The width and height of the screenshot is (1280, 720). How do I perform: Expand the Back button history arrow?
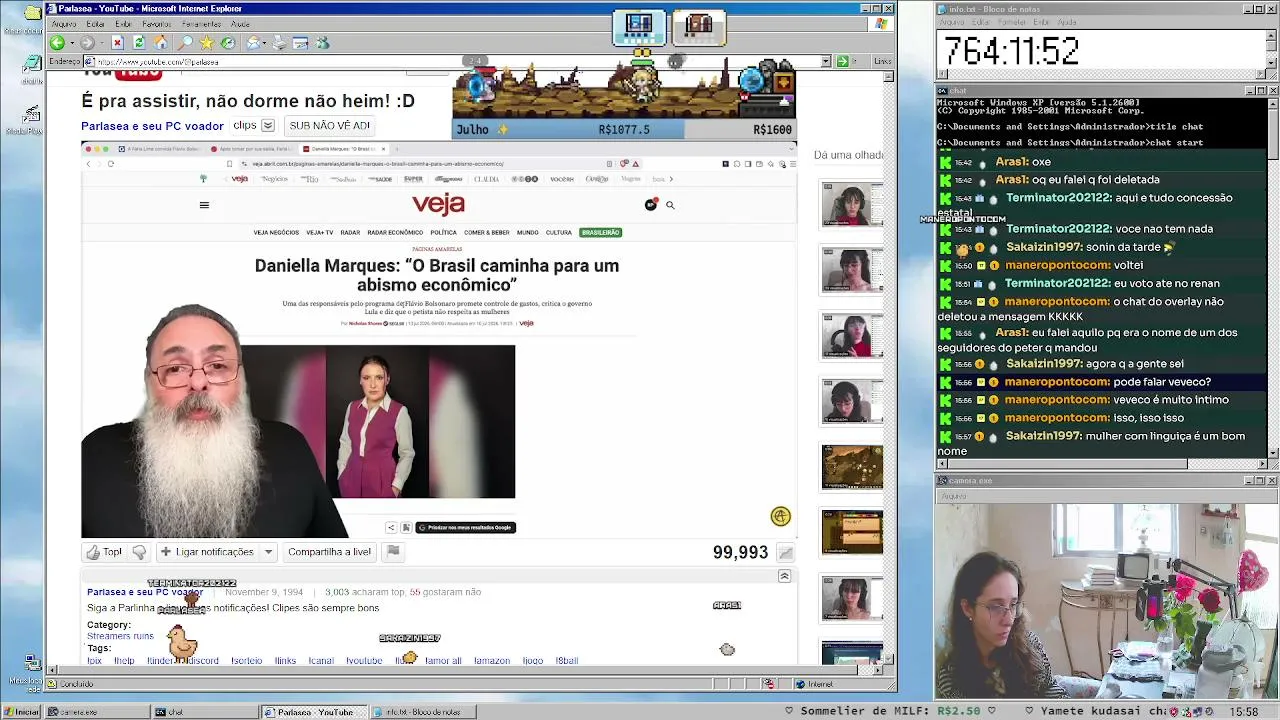click(x=70, y=43)
